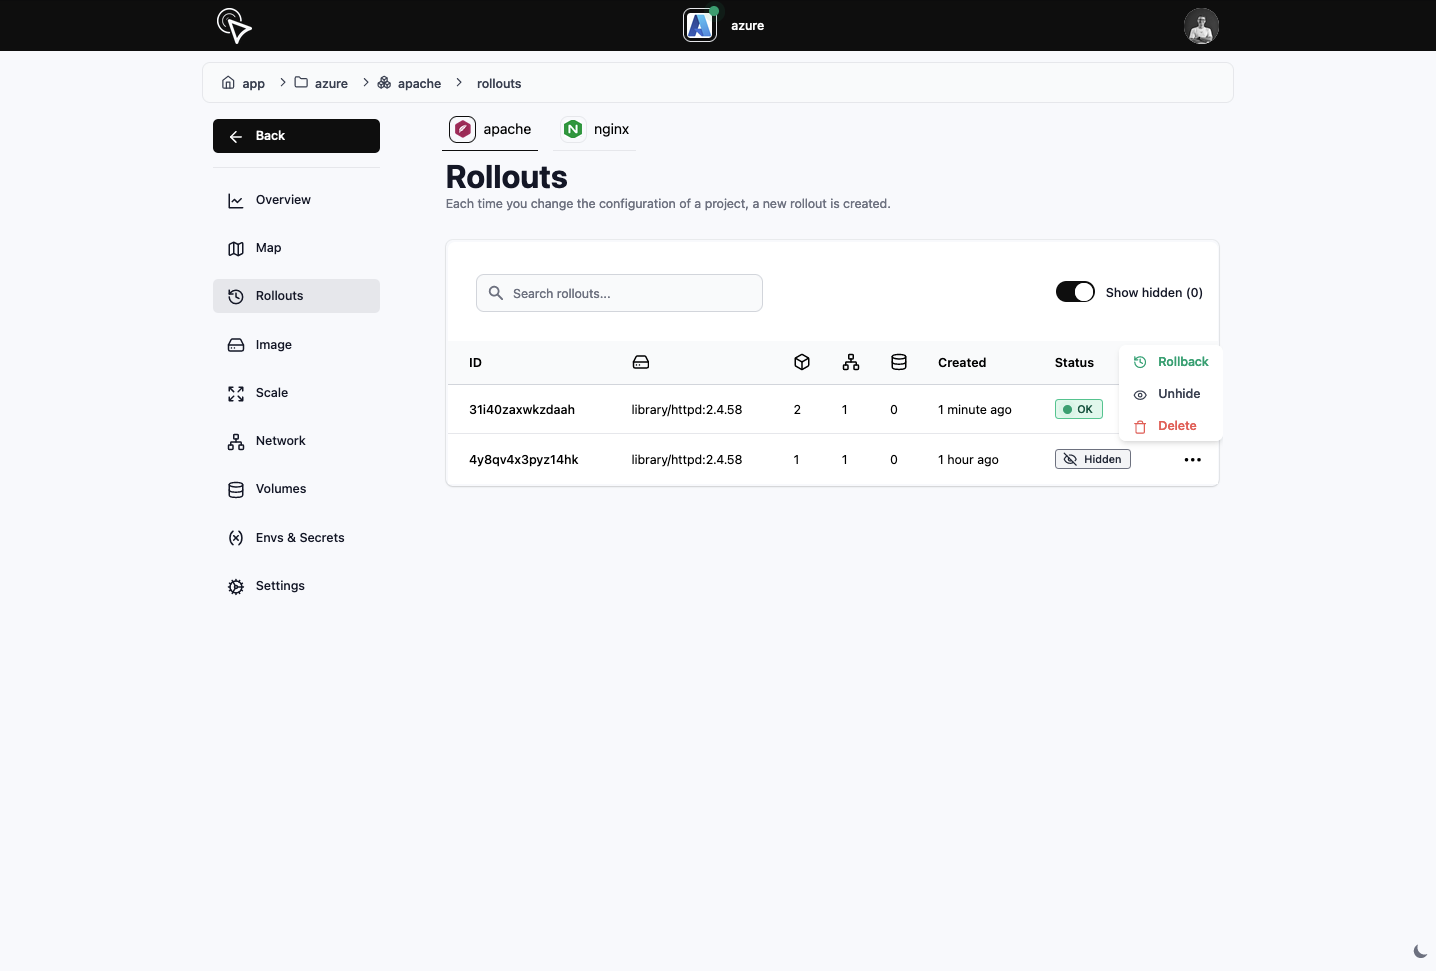Select the apache tab
Image resolution: width=1436 pixels, height=971 pixels.
coord(491,129)
